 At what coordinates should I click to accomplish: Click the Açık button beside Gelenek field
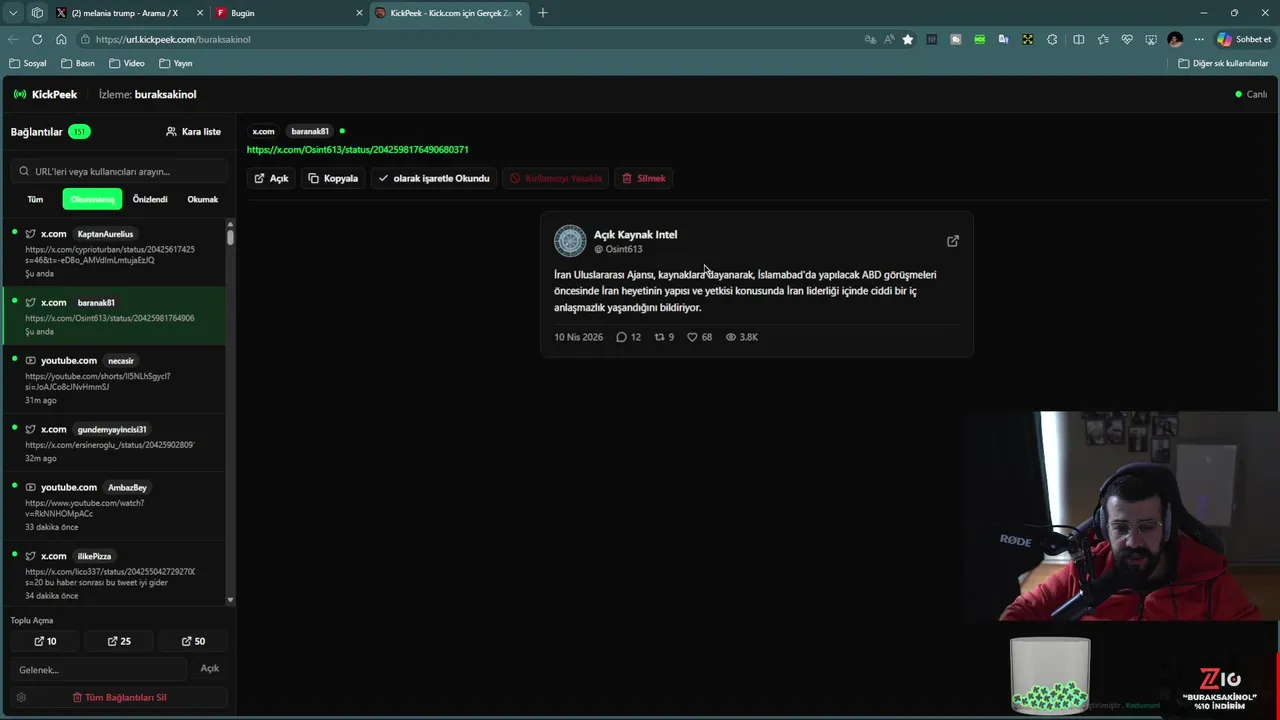click(210, 668)
